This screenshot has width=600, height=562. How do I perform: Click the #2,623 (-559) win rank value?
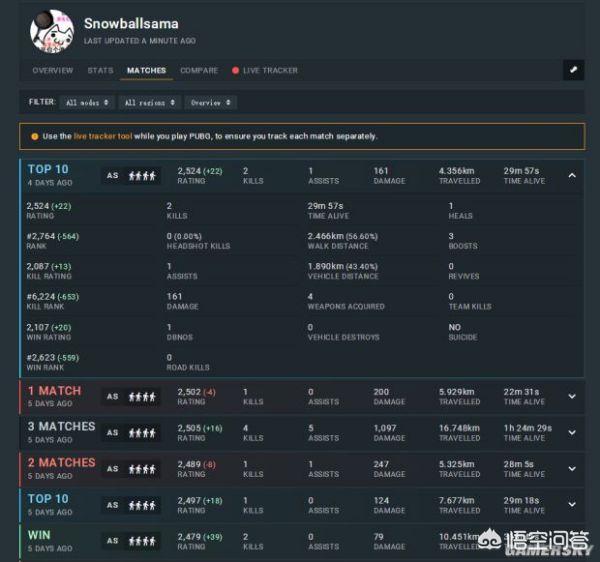tap(52, 358)
